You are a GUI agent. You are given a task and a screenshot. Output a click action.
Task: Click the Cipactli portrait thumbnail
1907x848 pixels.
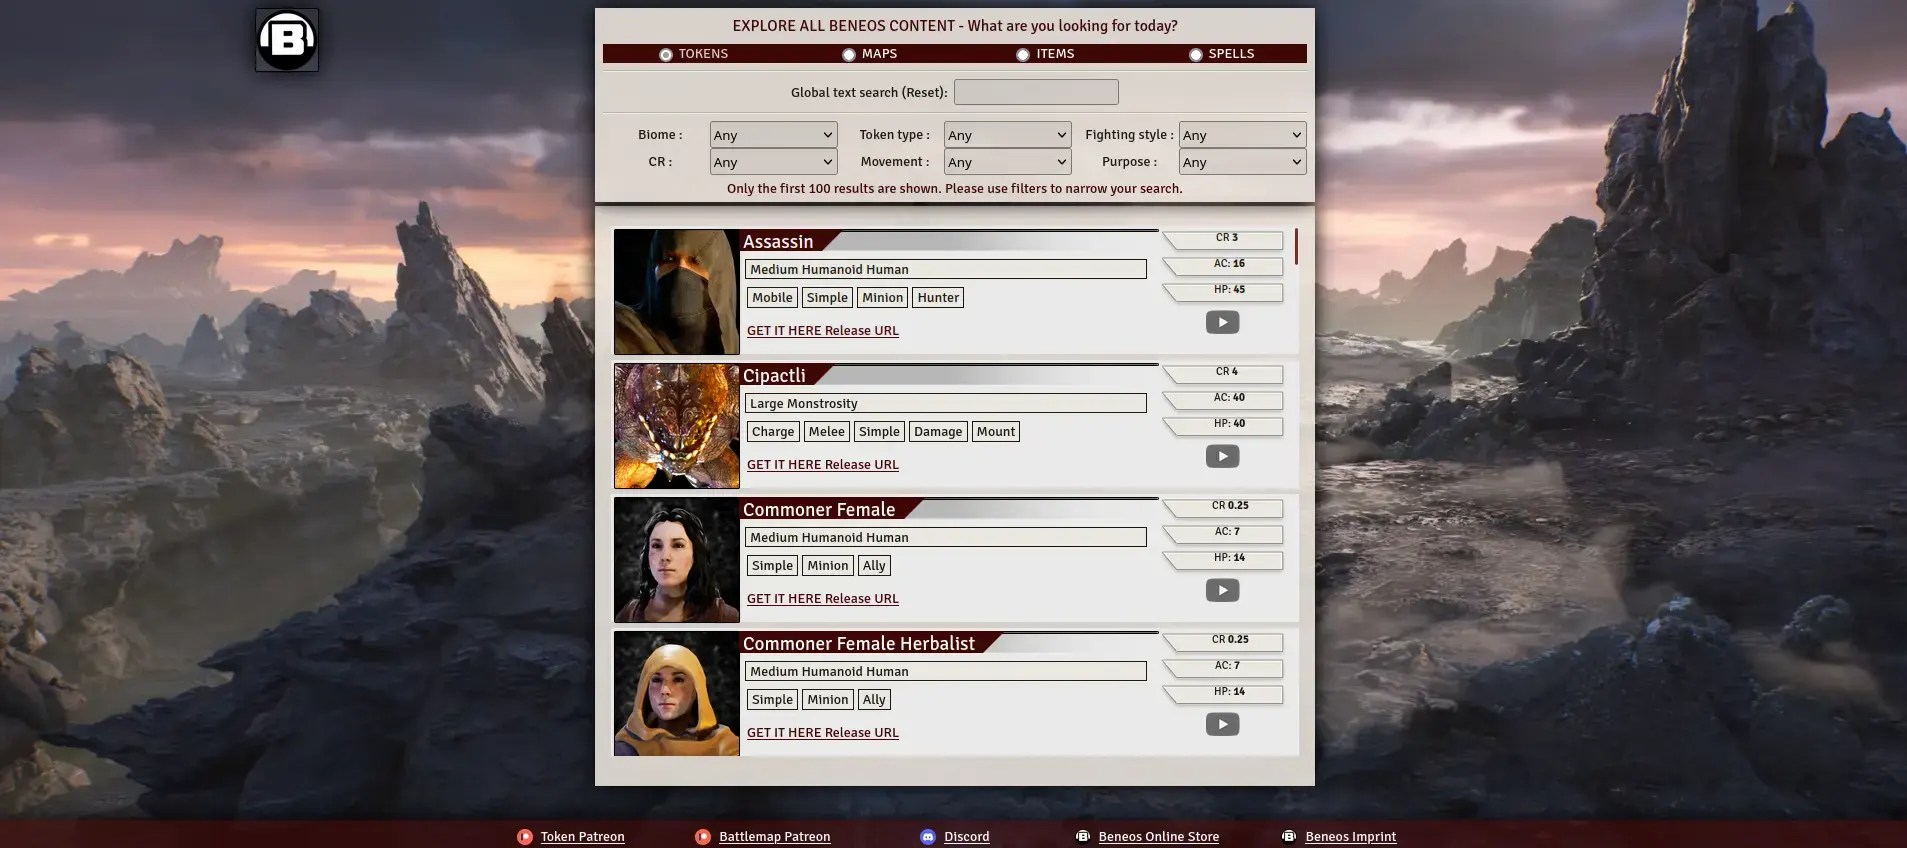coord(677,426)
